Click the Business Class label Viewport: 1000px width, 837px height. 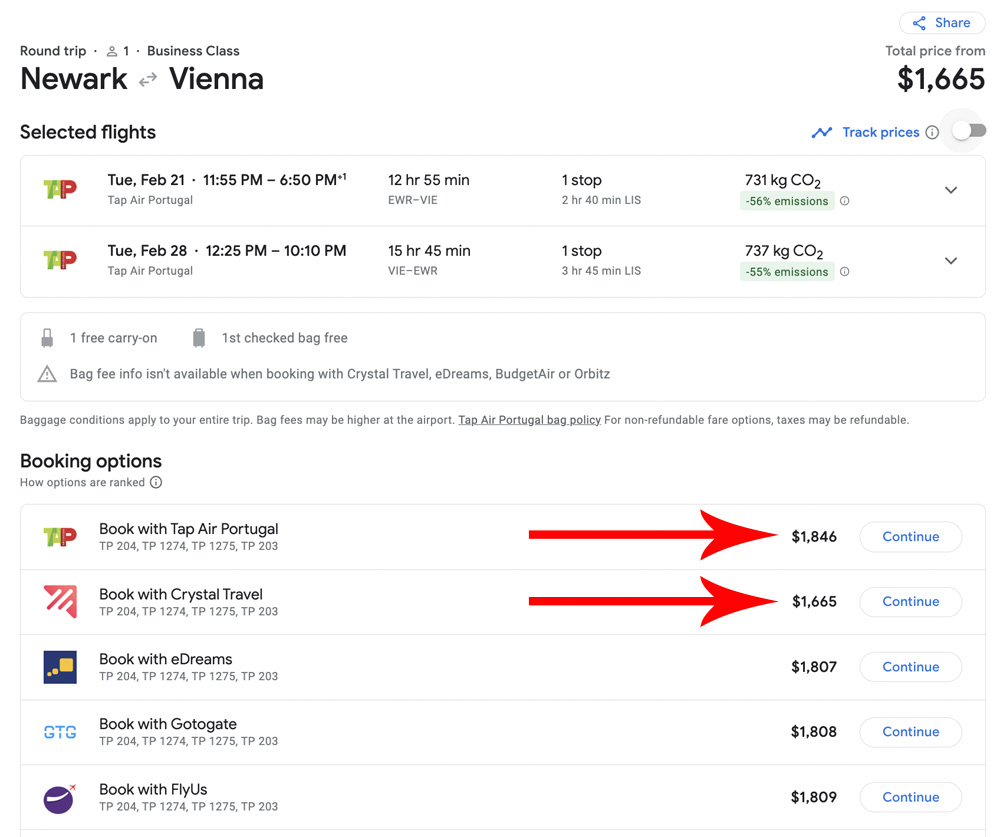(x=193, y=51)
